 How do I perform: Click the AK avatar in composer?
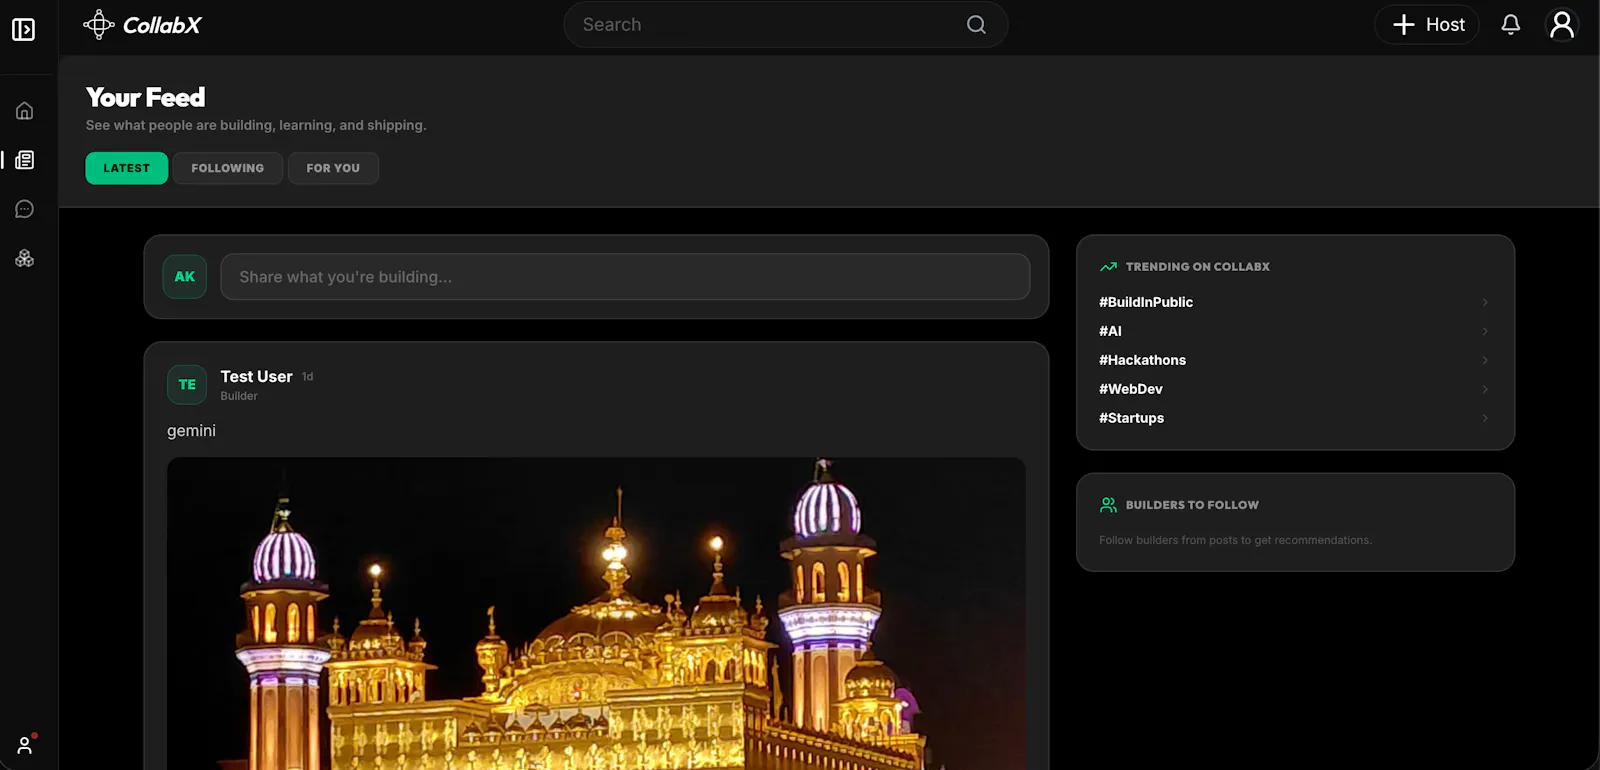click(185, 277)
